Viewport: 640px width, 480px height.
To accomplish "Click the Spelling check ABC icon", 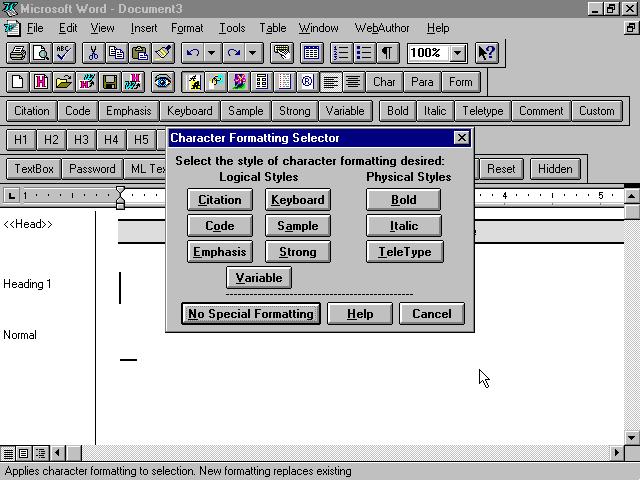I will tap(62, 53).
